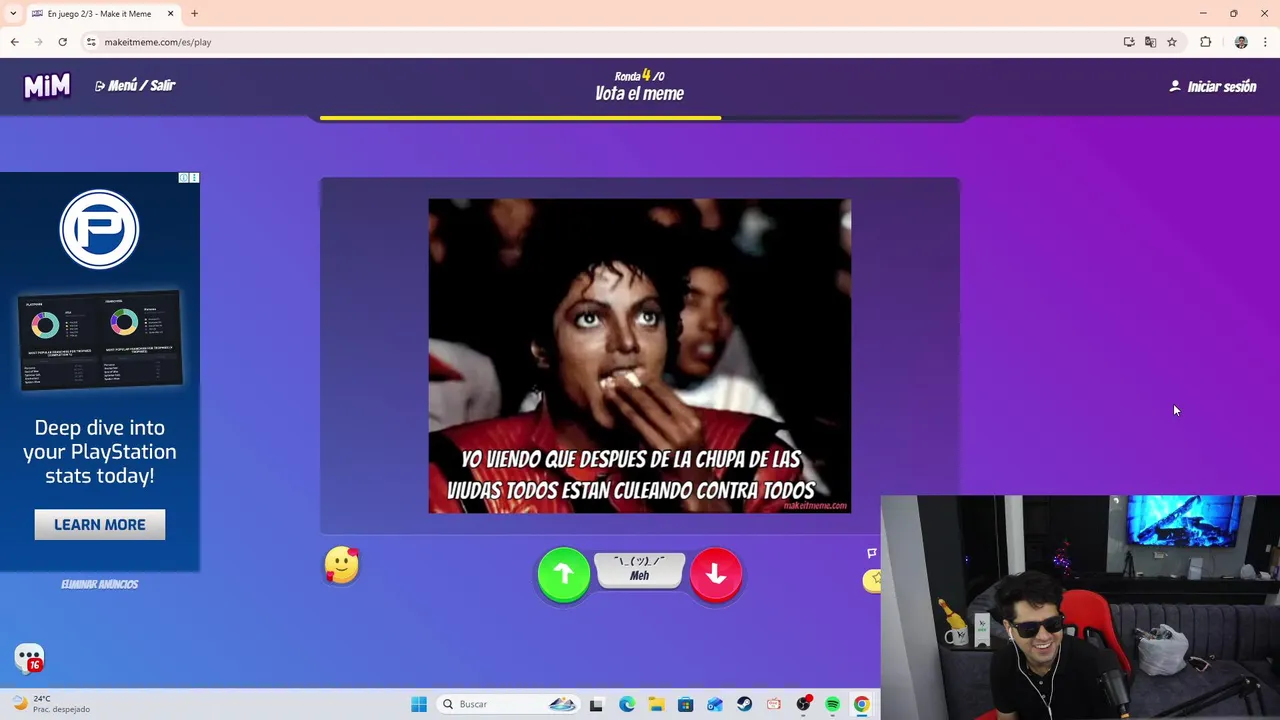Bookmark this page with the star
1280x720 pixels.
(x=1172, y=42)
